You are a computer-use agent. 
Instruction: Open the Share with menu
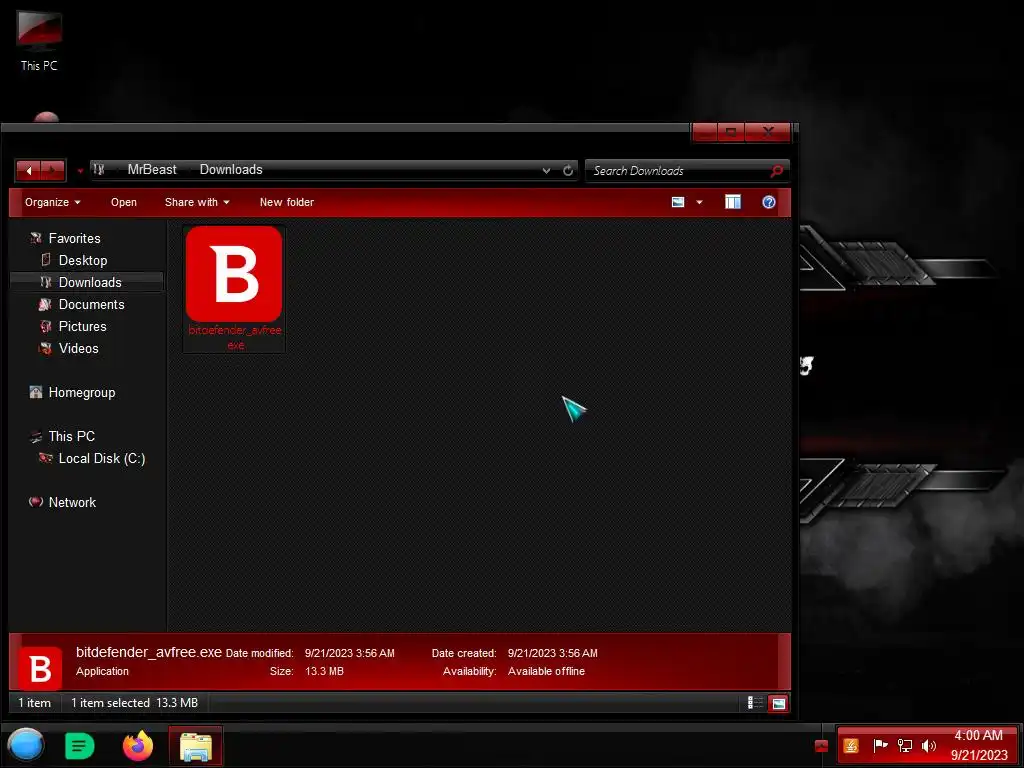(x=197, y=202)
